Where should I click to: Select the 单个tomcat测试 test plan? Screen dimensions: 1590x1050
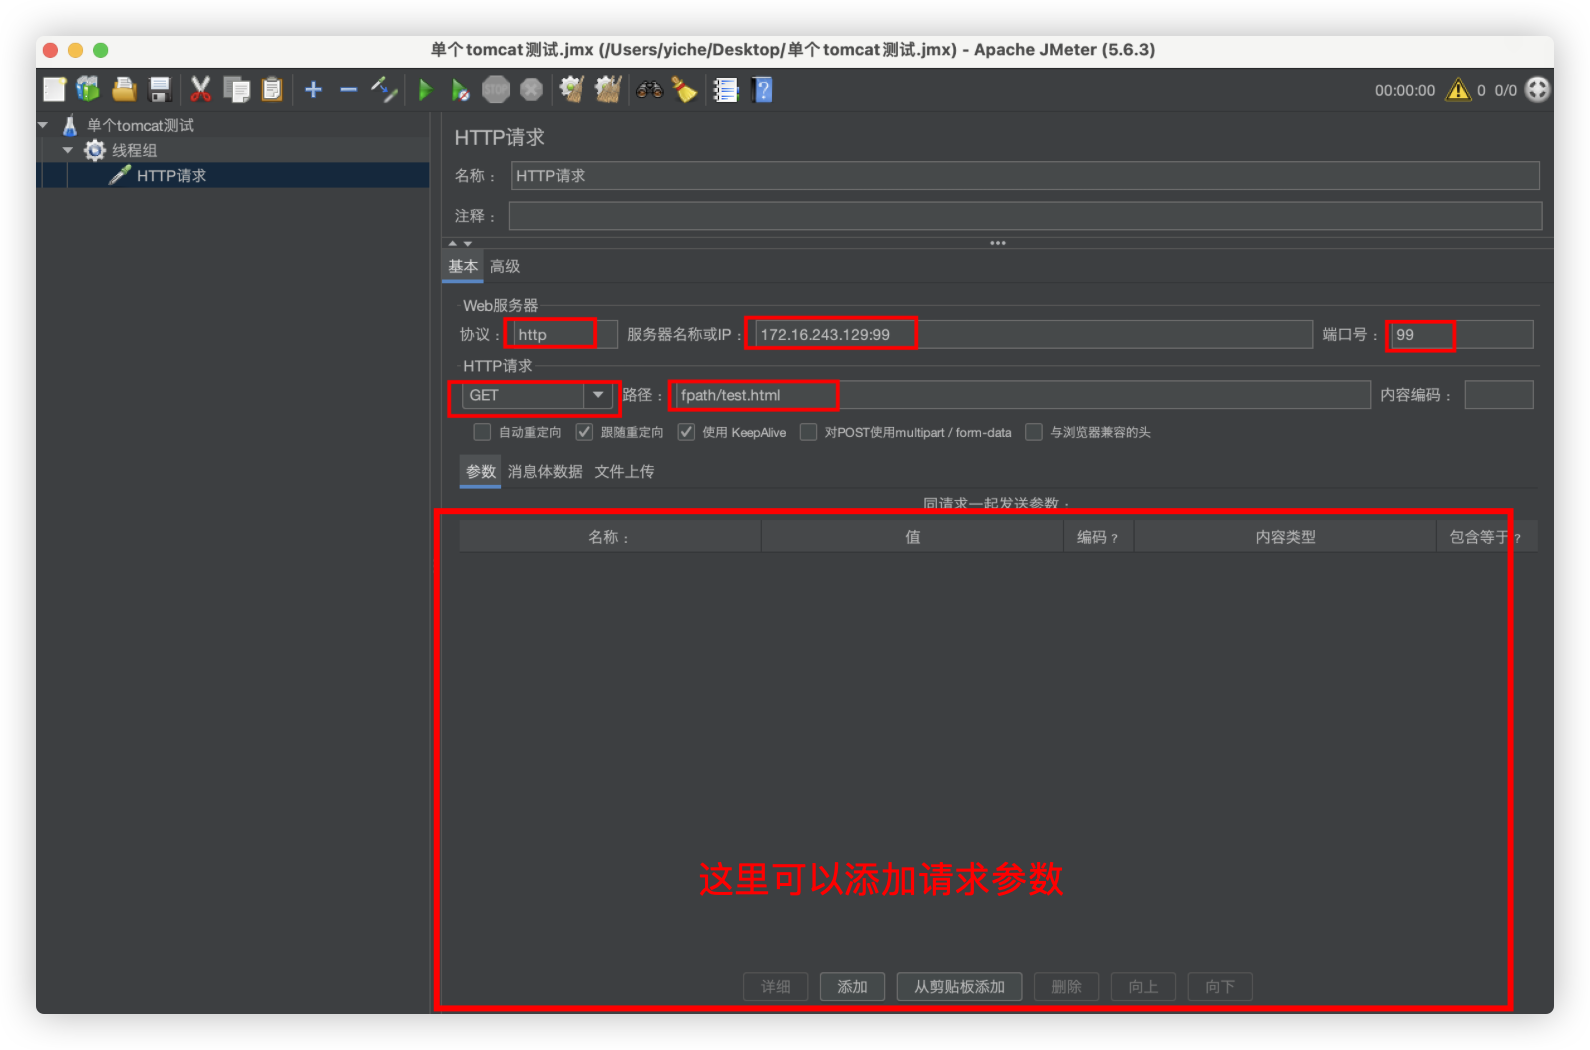pos(140,125)
